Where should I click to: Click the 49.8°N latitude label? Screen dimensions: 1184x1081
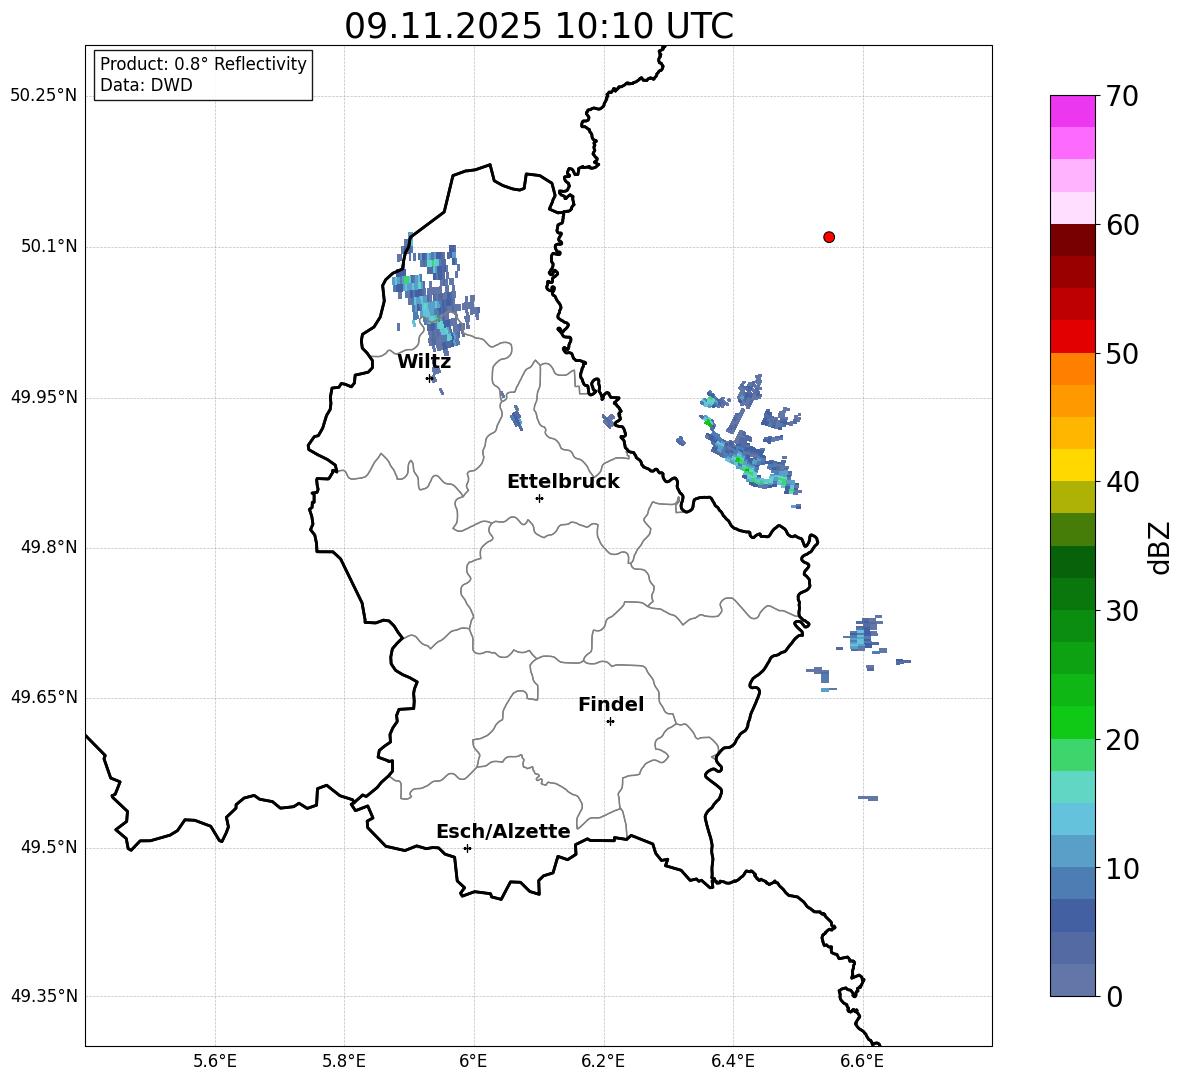pyautogui.click(x=49, y=547)
